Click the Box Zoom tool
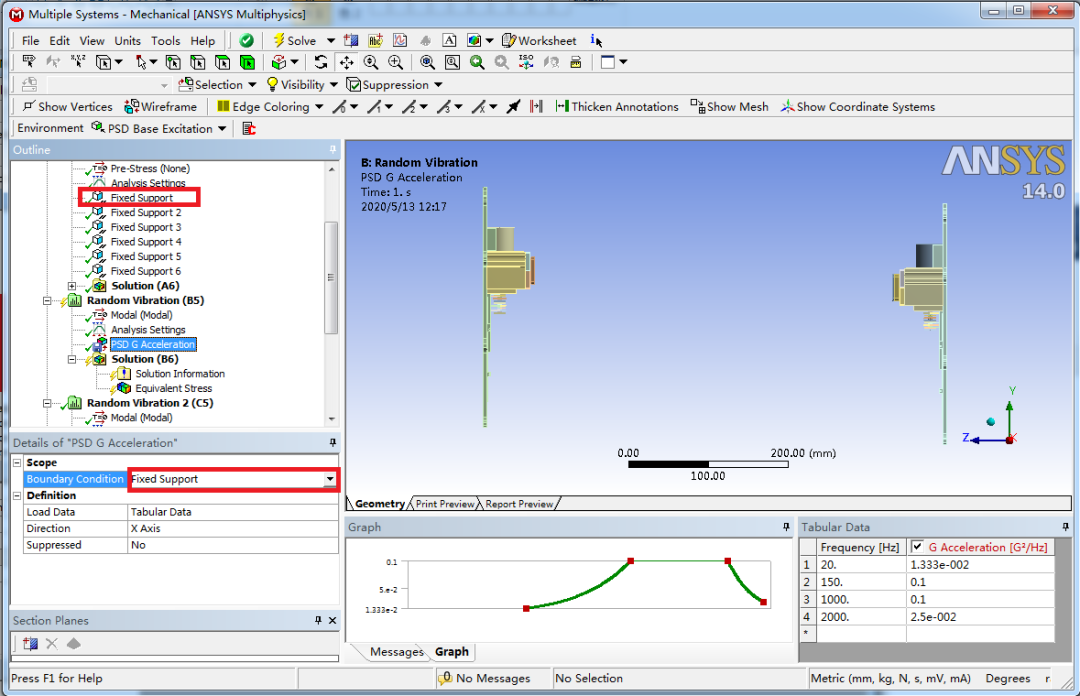Screen dimensions: 1080x696 coord(395,62)
